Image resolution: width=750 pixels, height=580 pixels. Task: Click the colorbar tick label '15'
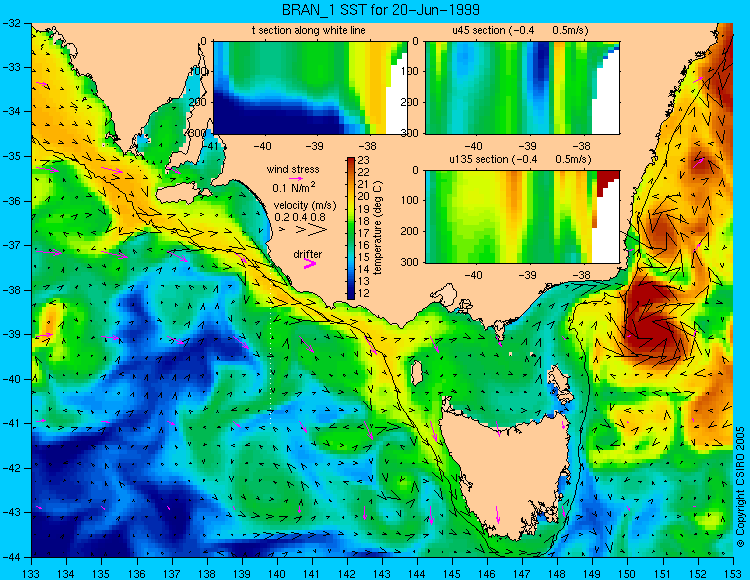tap(364, 257)
